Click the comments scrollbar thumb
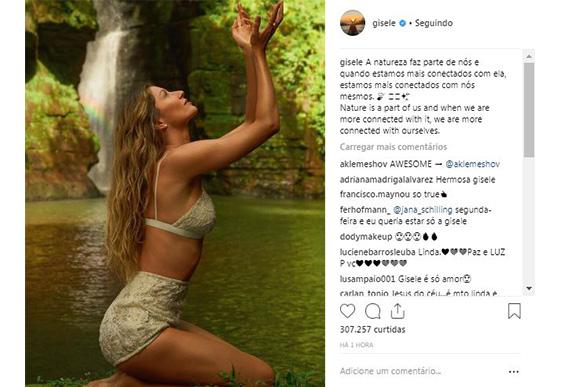The width and height of the screenshot is (580, 387). [529, 110]
